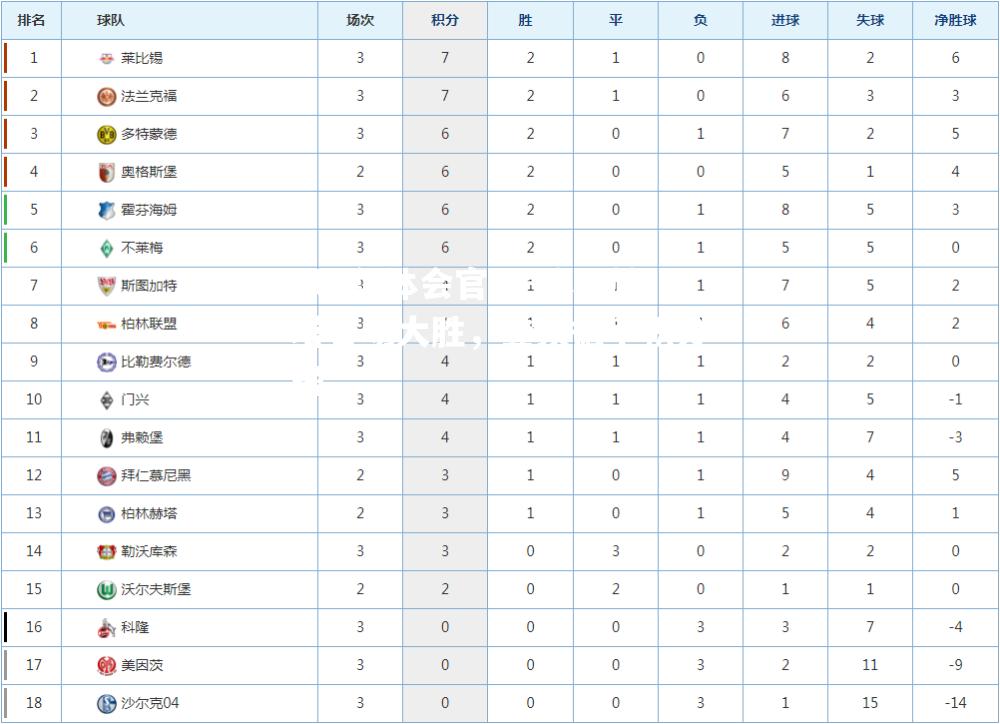Screen dimensions: 1000x724
Task: Click the Wolfsburg (沃尔夫斯堡) green logo
Action: coord(106,590)
